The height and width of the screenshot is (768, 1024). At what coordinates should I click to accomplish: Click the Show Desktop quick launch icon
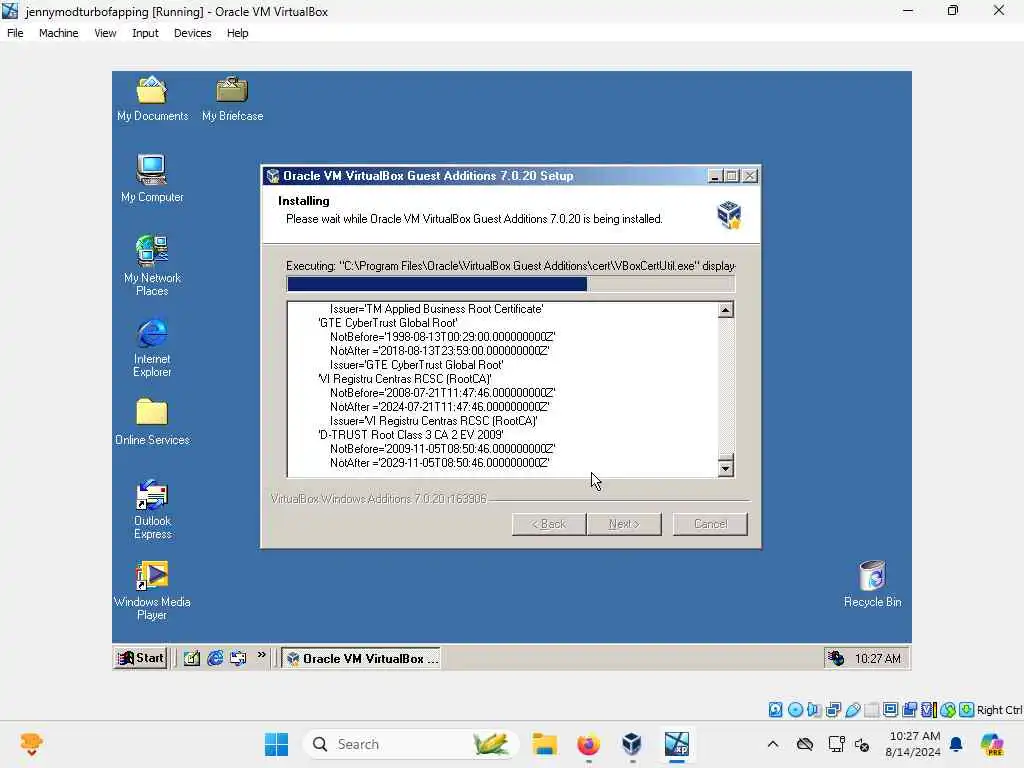pos(191,658)
